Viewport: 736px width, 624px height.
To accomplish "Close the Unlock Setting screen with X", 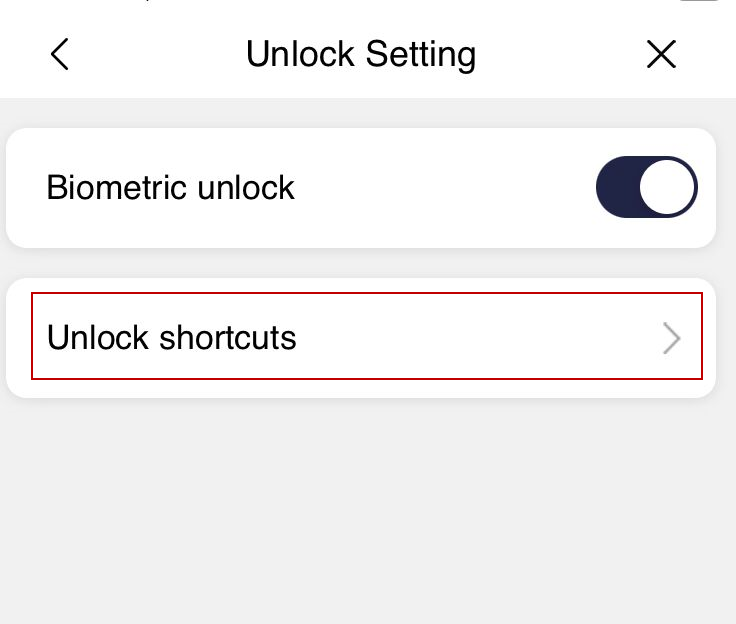I will click(x=661, y=54).
